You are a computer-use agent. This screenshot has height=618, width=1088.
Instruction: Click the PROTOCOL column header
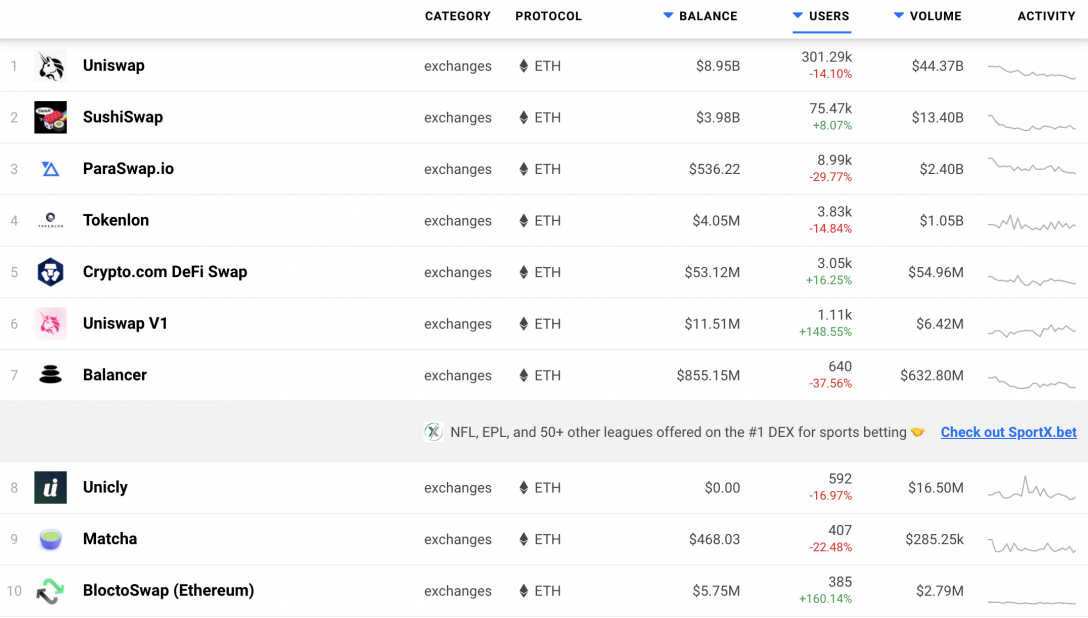click(x=548, y=16)
